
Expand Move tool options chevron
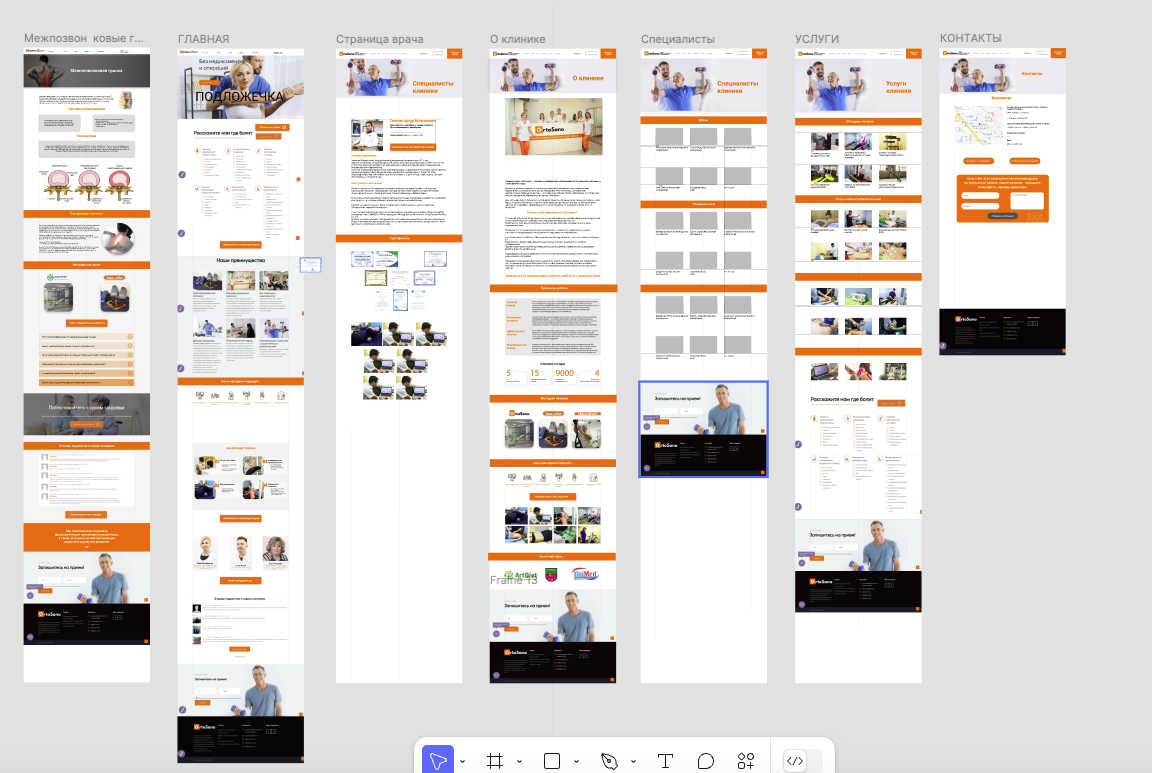tap(462, 762)
